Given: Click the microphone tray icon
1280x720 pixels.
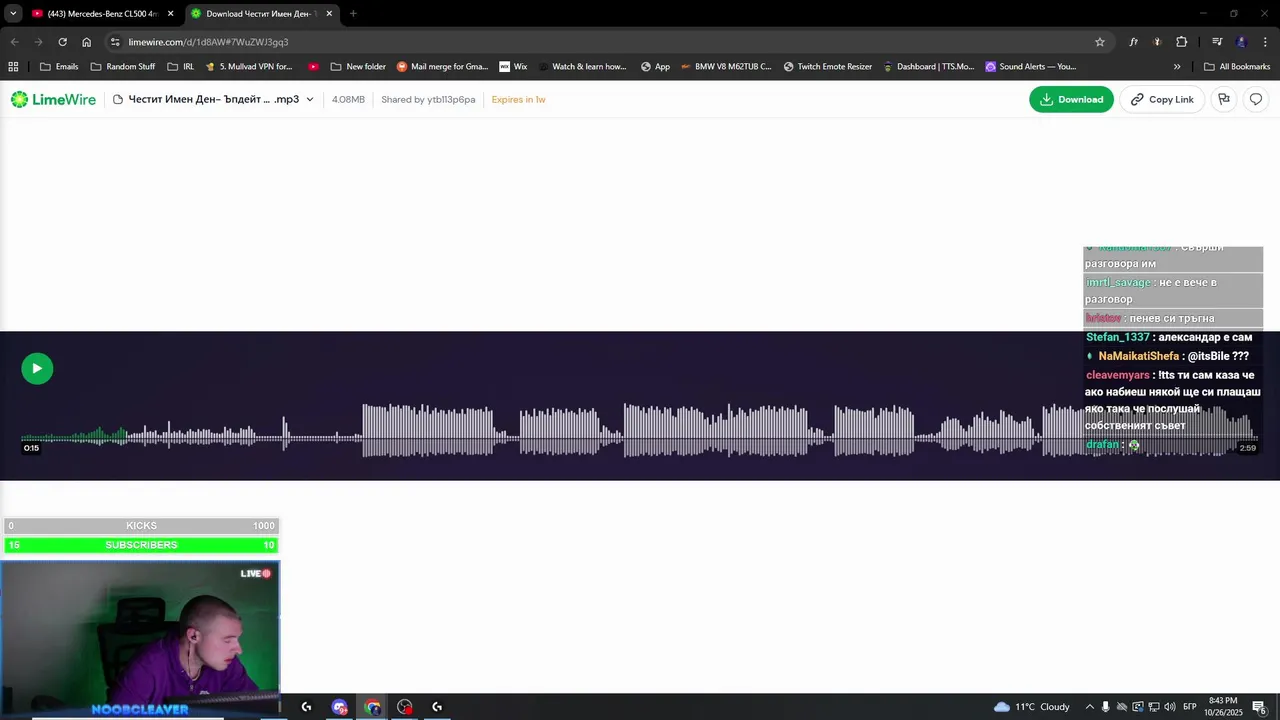Looking at the screenshot, I should 1105,707.
